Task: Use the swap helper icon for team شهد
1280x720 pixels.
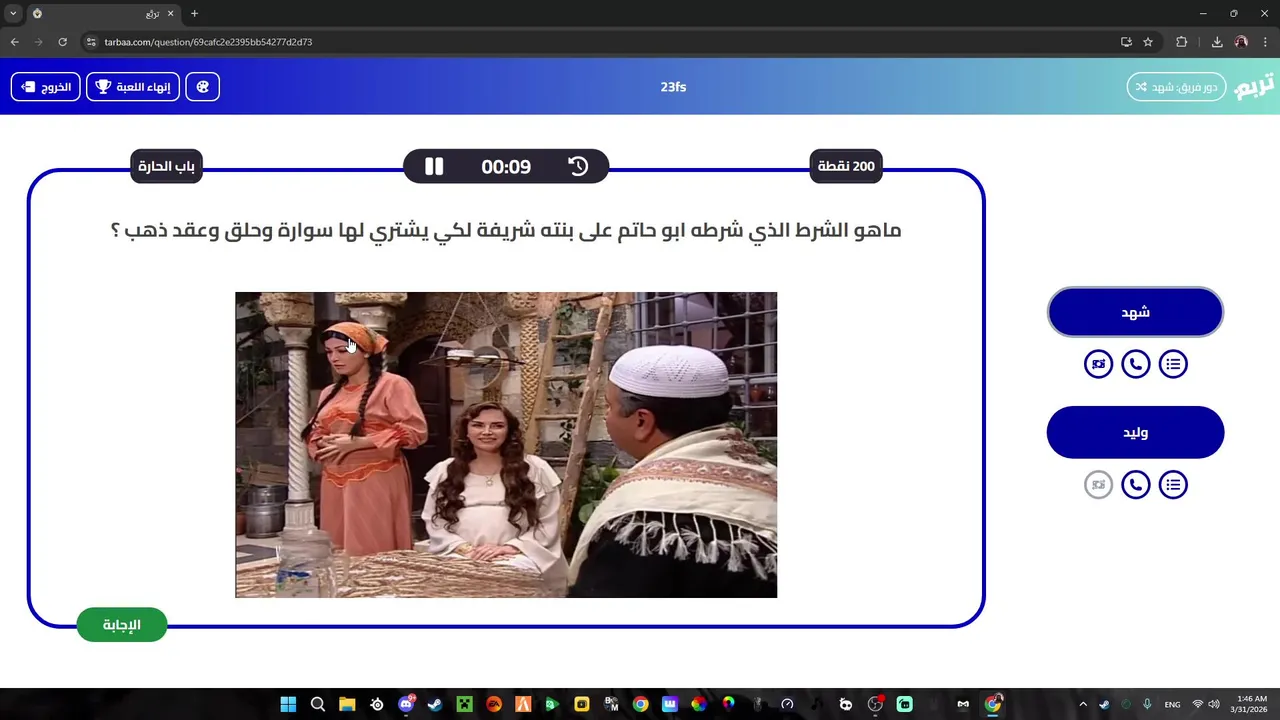Action: click(x=1098, y=364)
